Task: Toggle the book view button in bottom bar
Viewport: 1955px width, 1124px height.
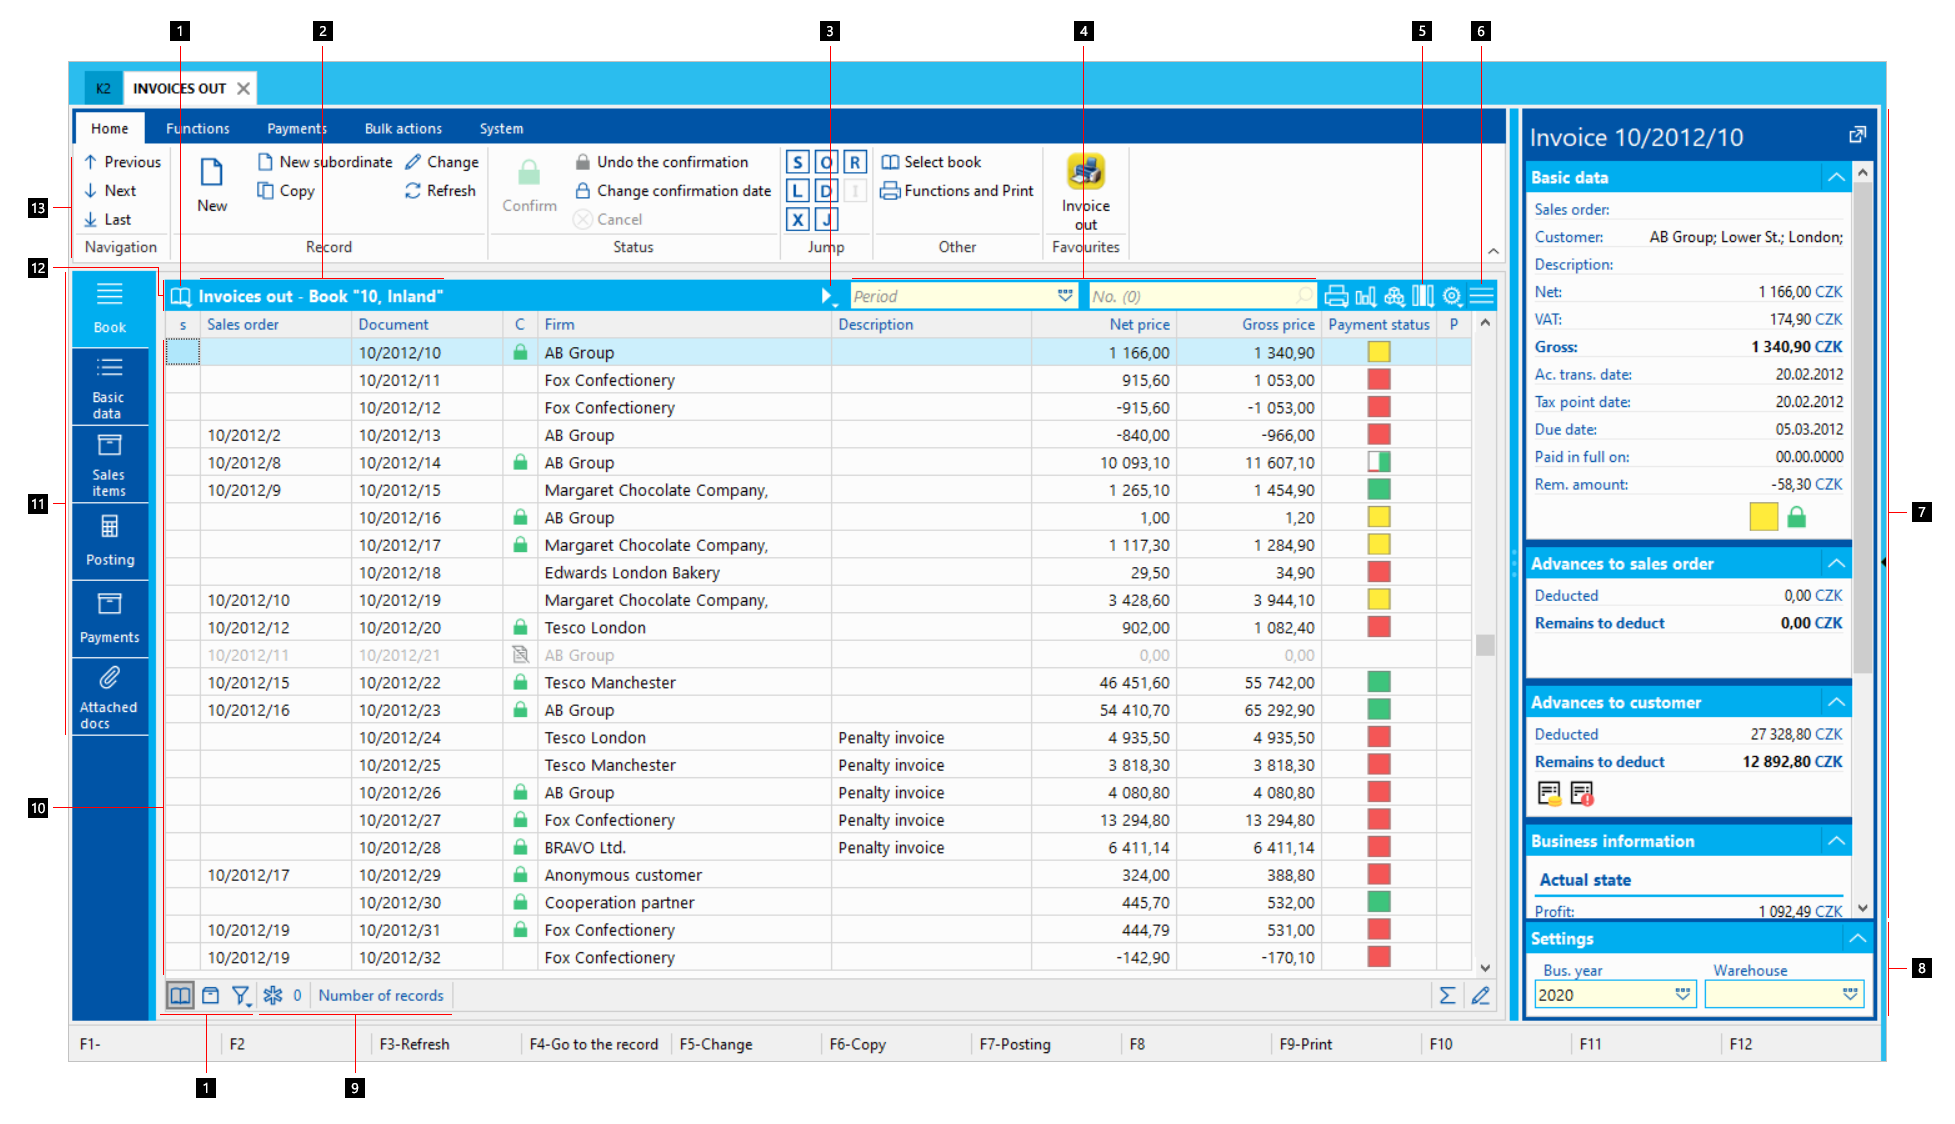Action: (x=180, y=995)
